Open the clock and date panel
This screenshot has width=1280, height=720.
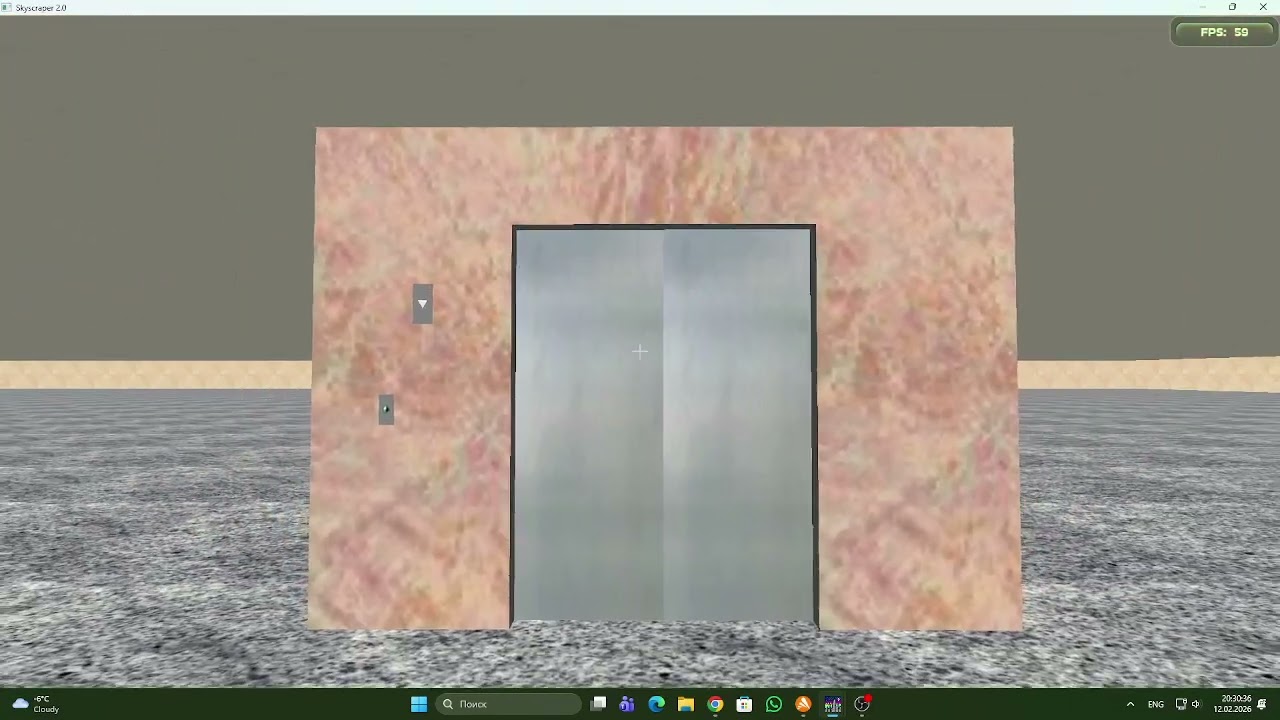point(1232,704)
